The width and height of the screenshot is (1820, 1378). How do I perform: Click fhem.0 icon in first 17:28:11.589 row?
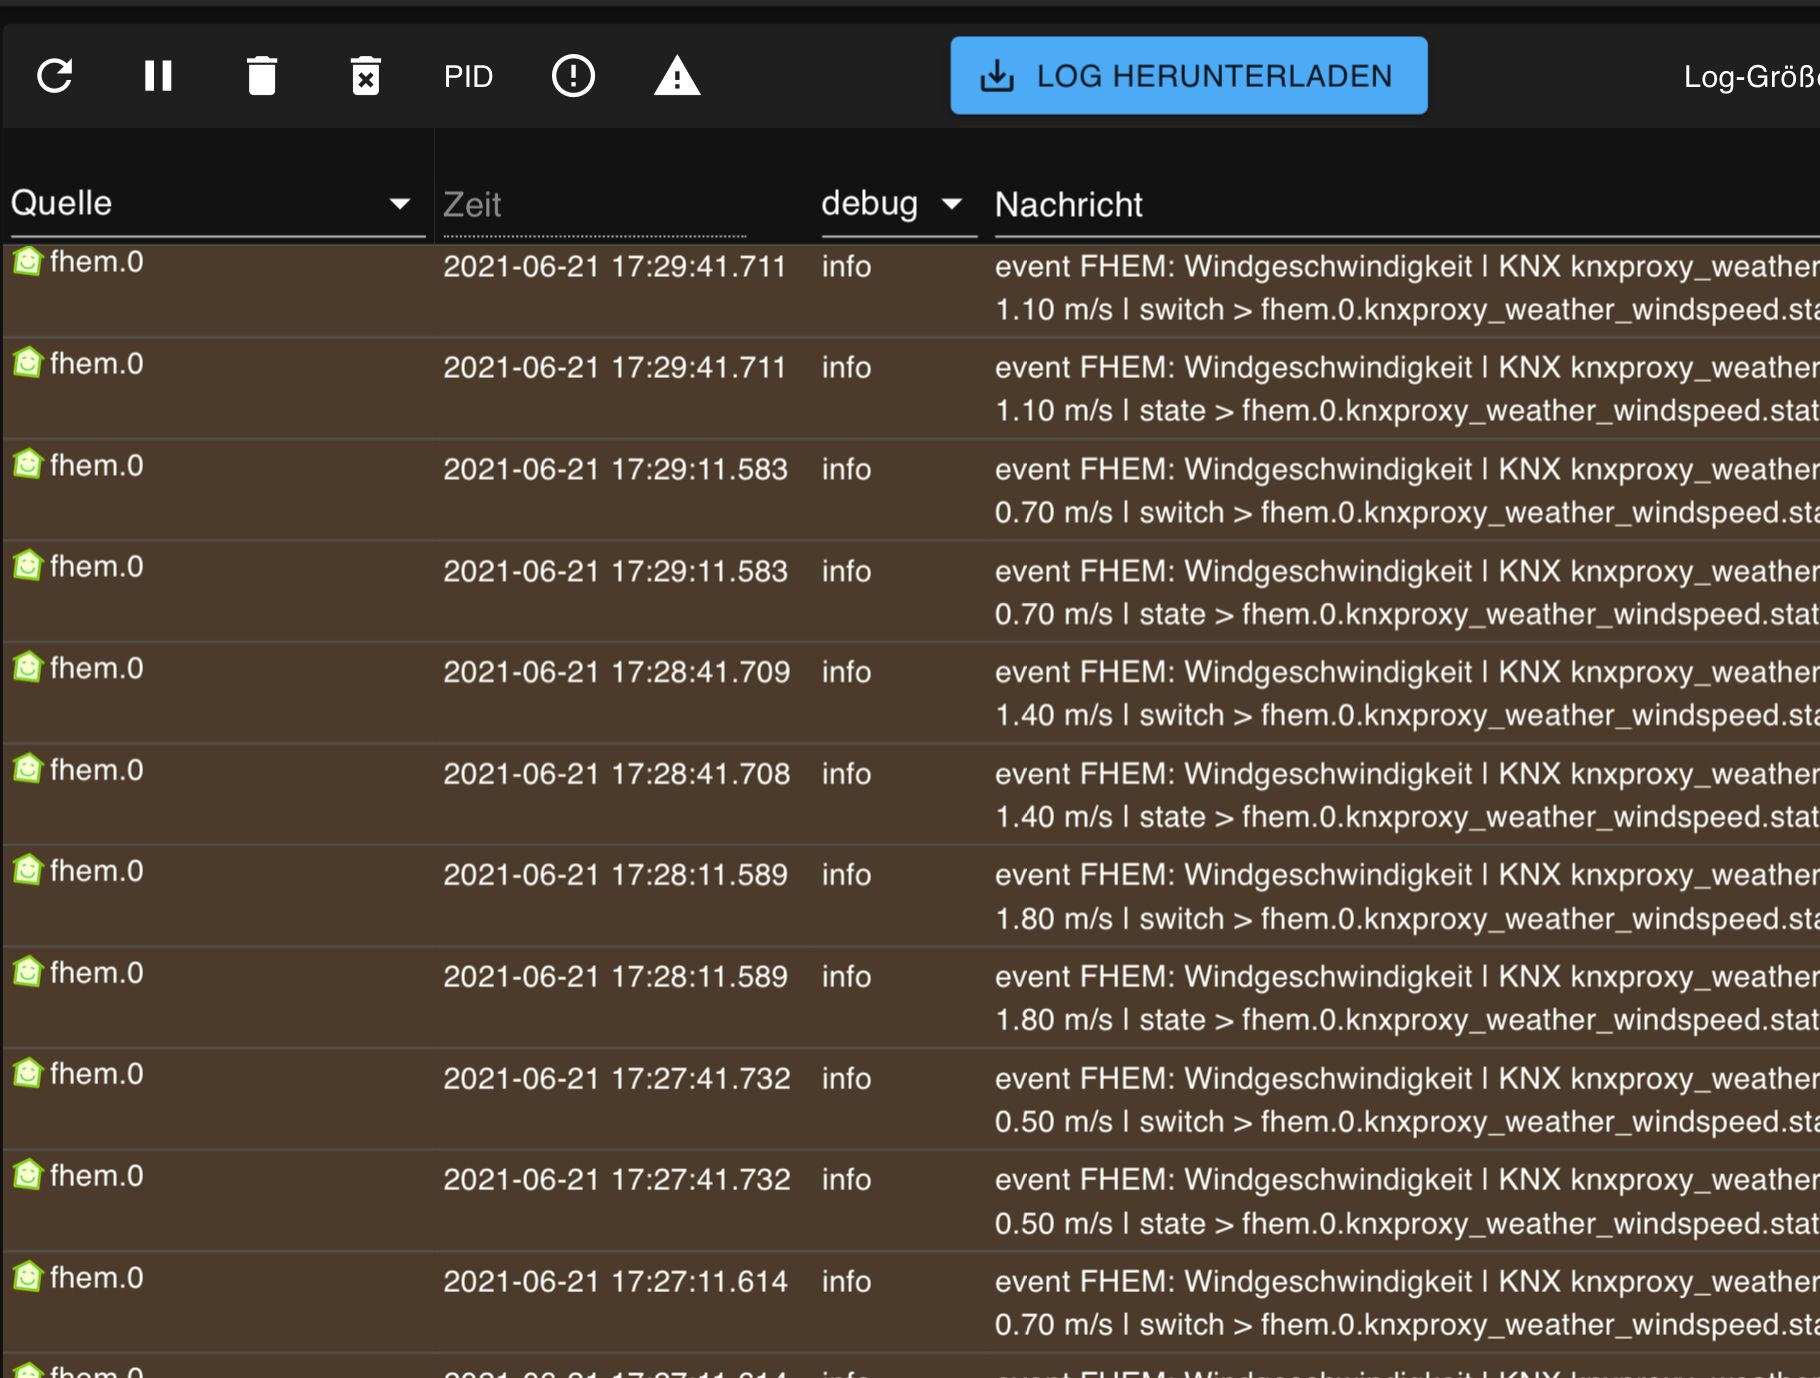pyautogui.click(x=28, y=870)
